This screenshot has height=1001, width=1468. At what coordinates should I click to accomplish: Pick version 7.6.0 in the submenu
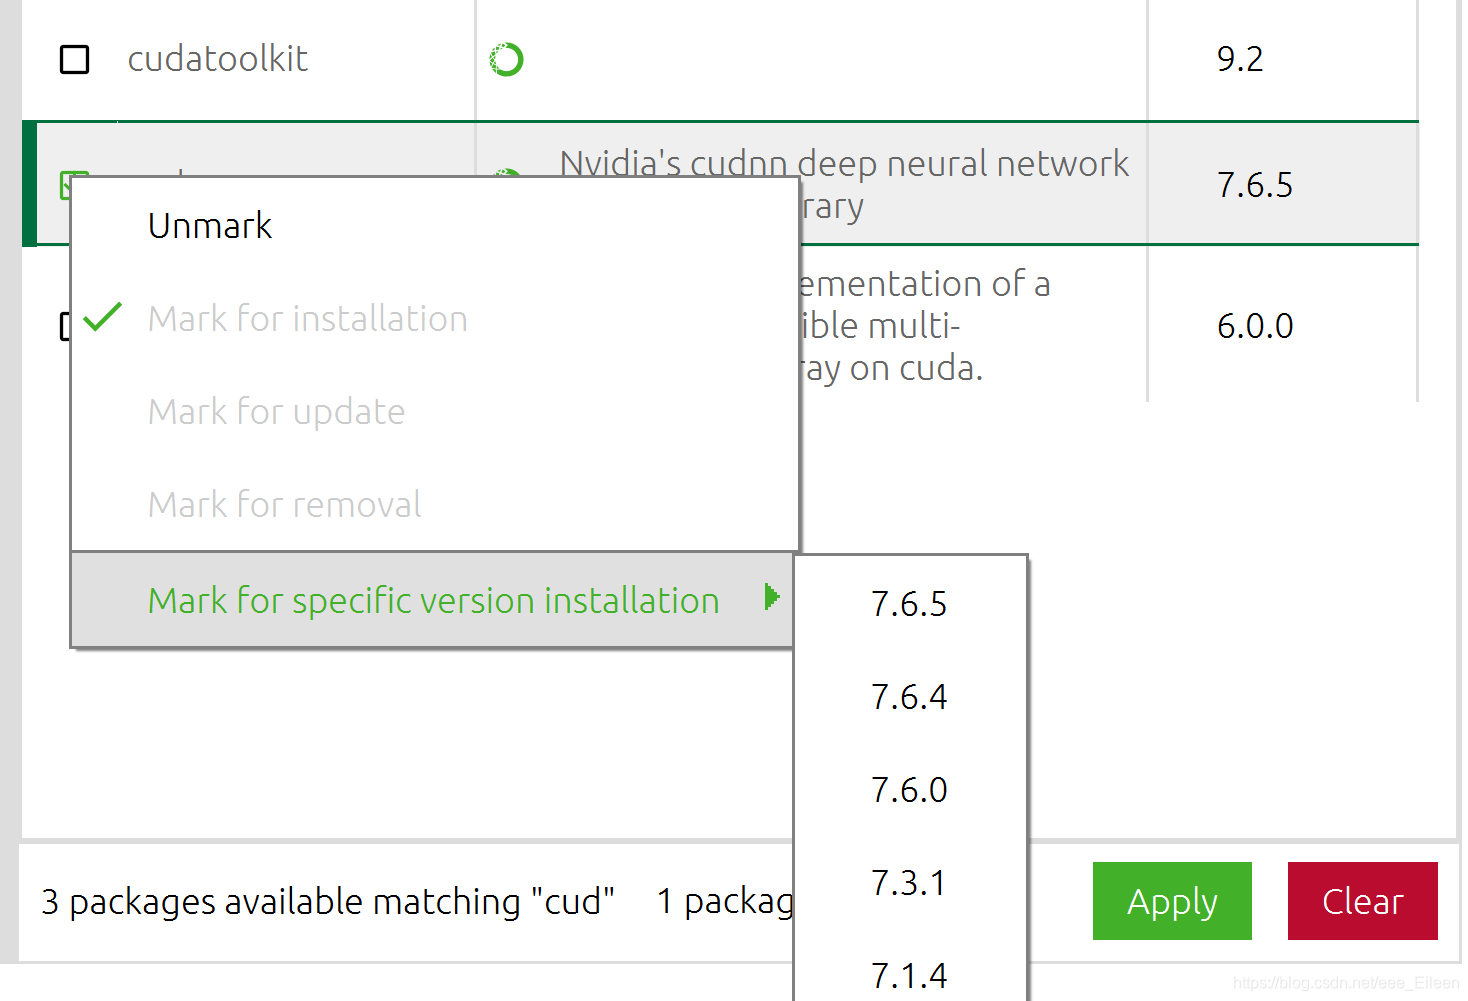coord(909,790)
